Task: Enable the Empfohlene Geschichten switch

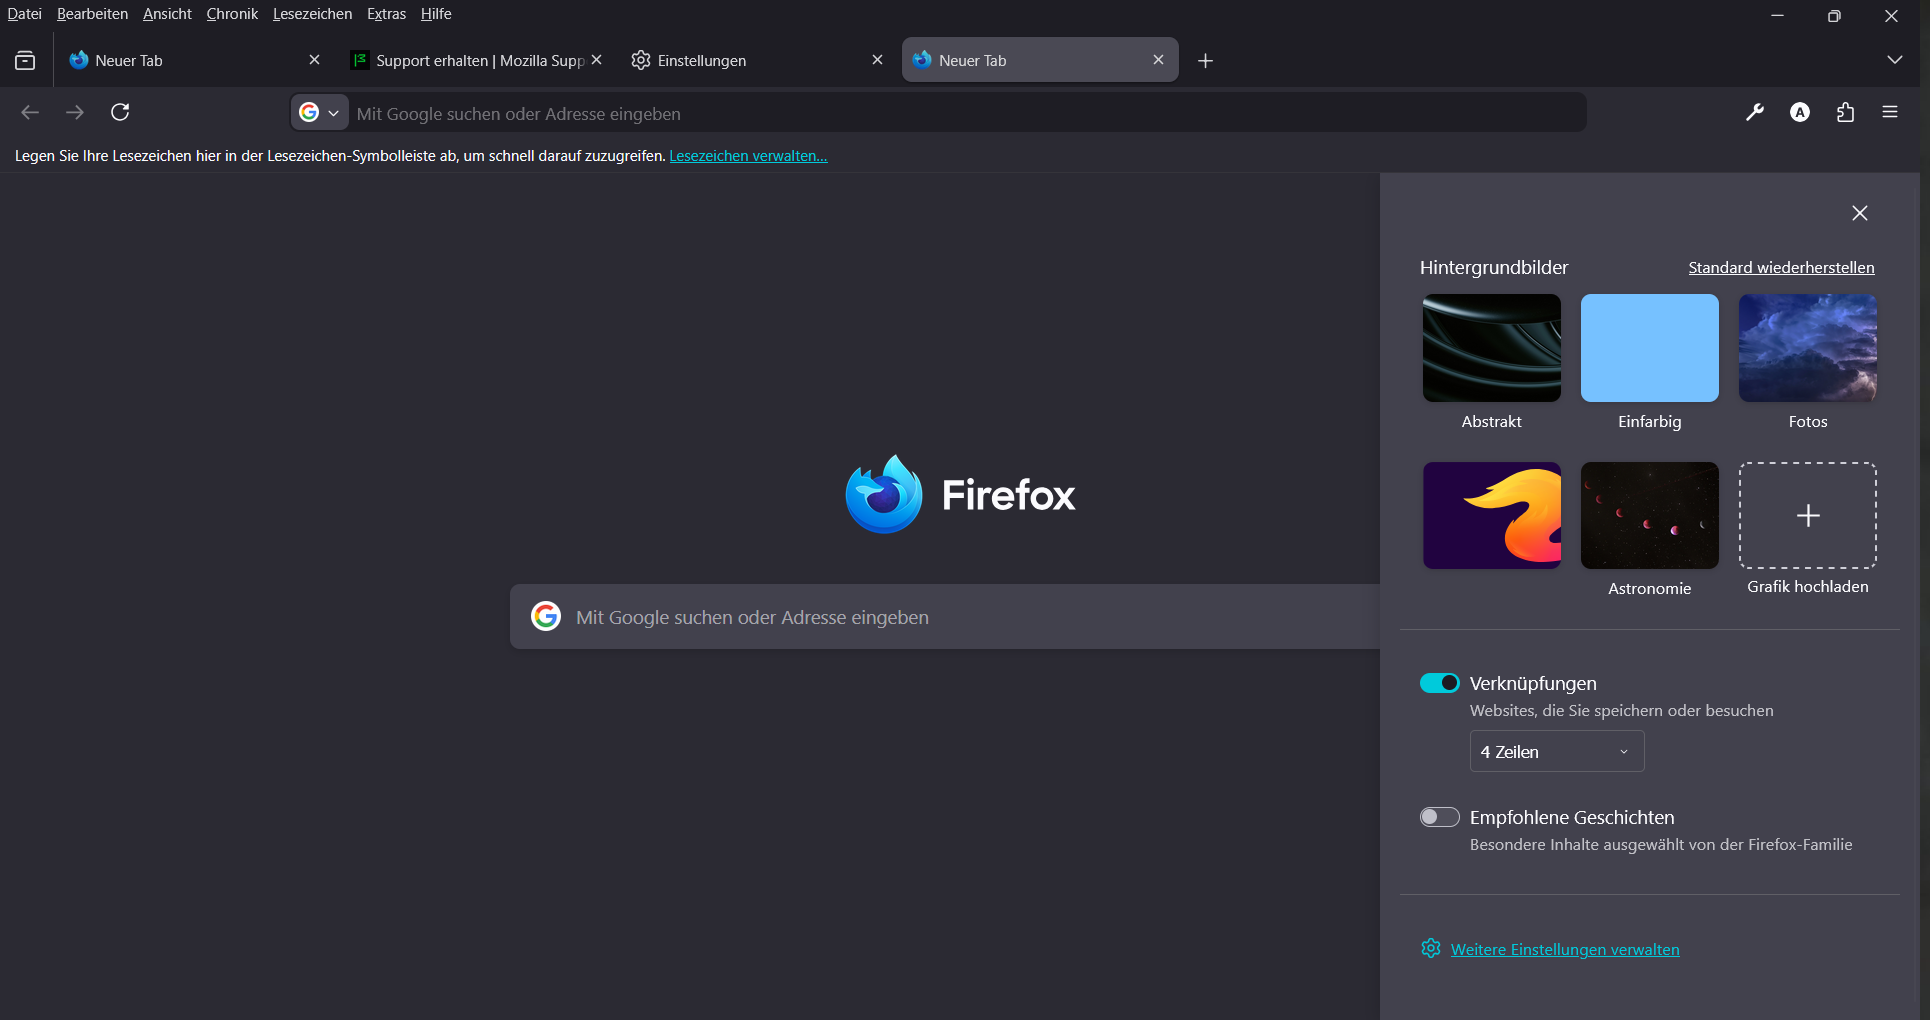Action: point(1440,817)
